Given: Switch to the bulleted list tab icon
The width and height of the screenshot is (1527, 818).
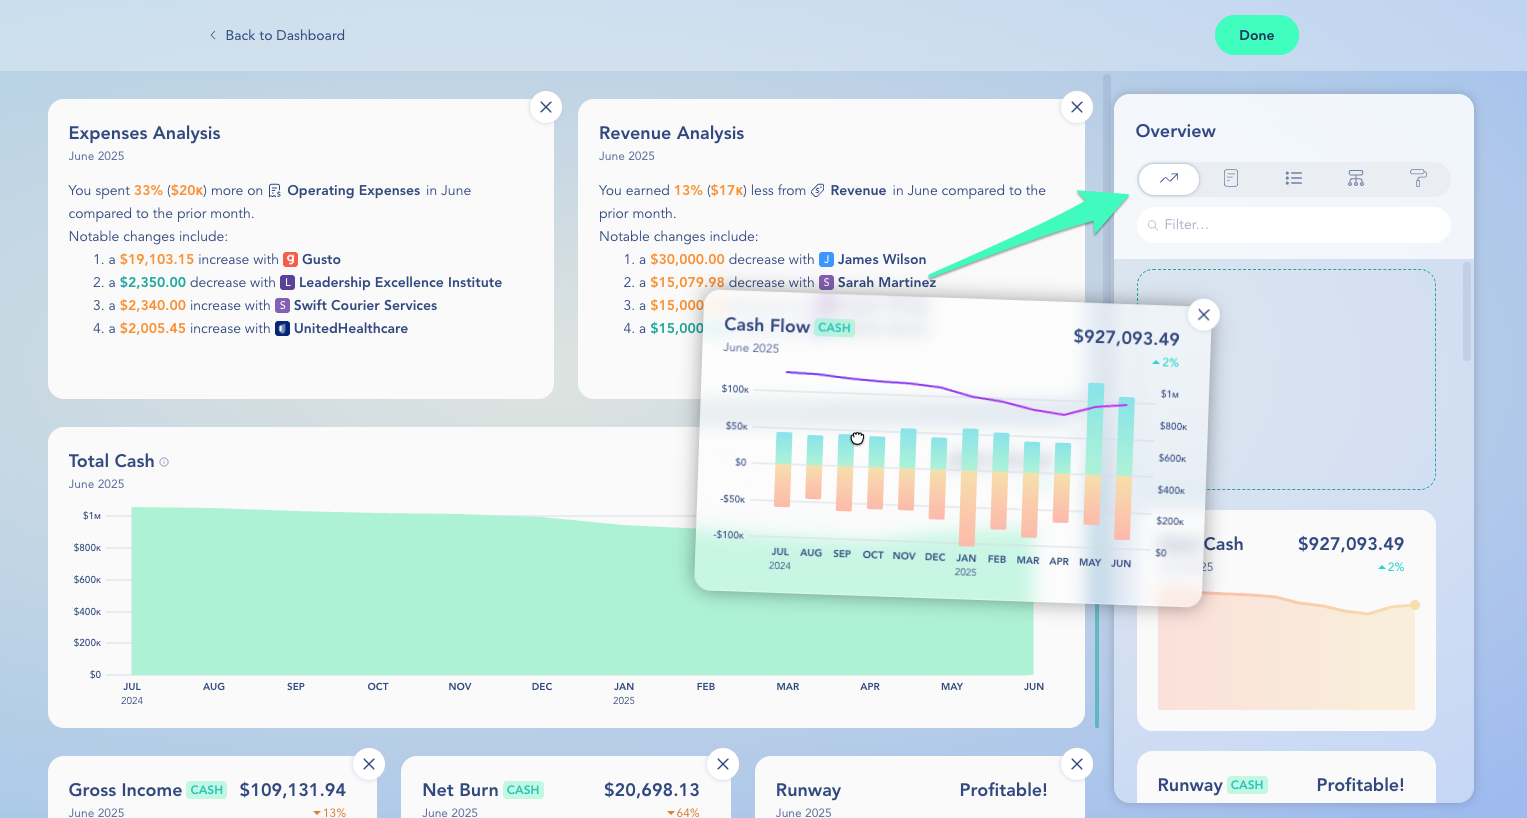Looking at the screenshot, I should 1293,179.
